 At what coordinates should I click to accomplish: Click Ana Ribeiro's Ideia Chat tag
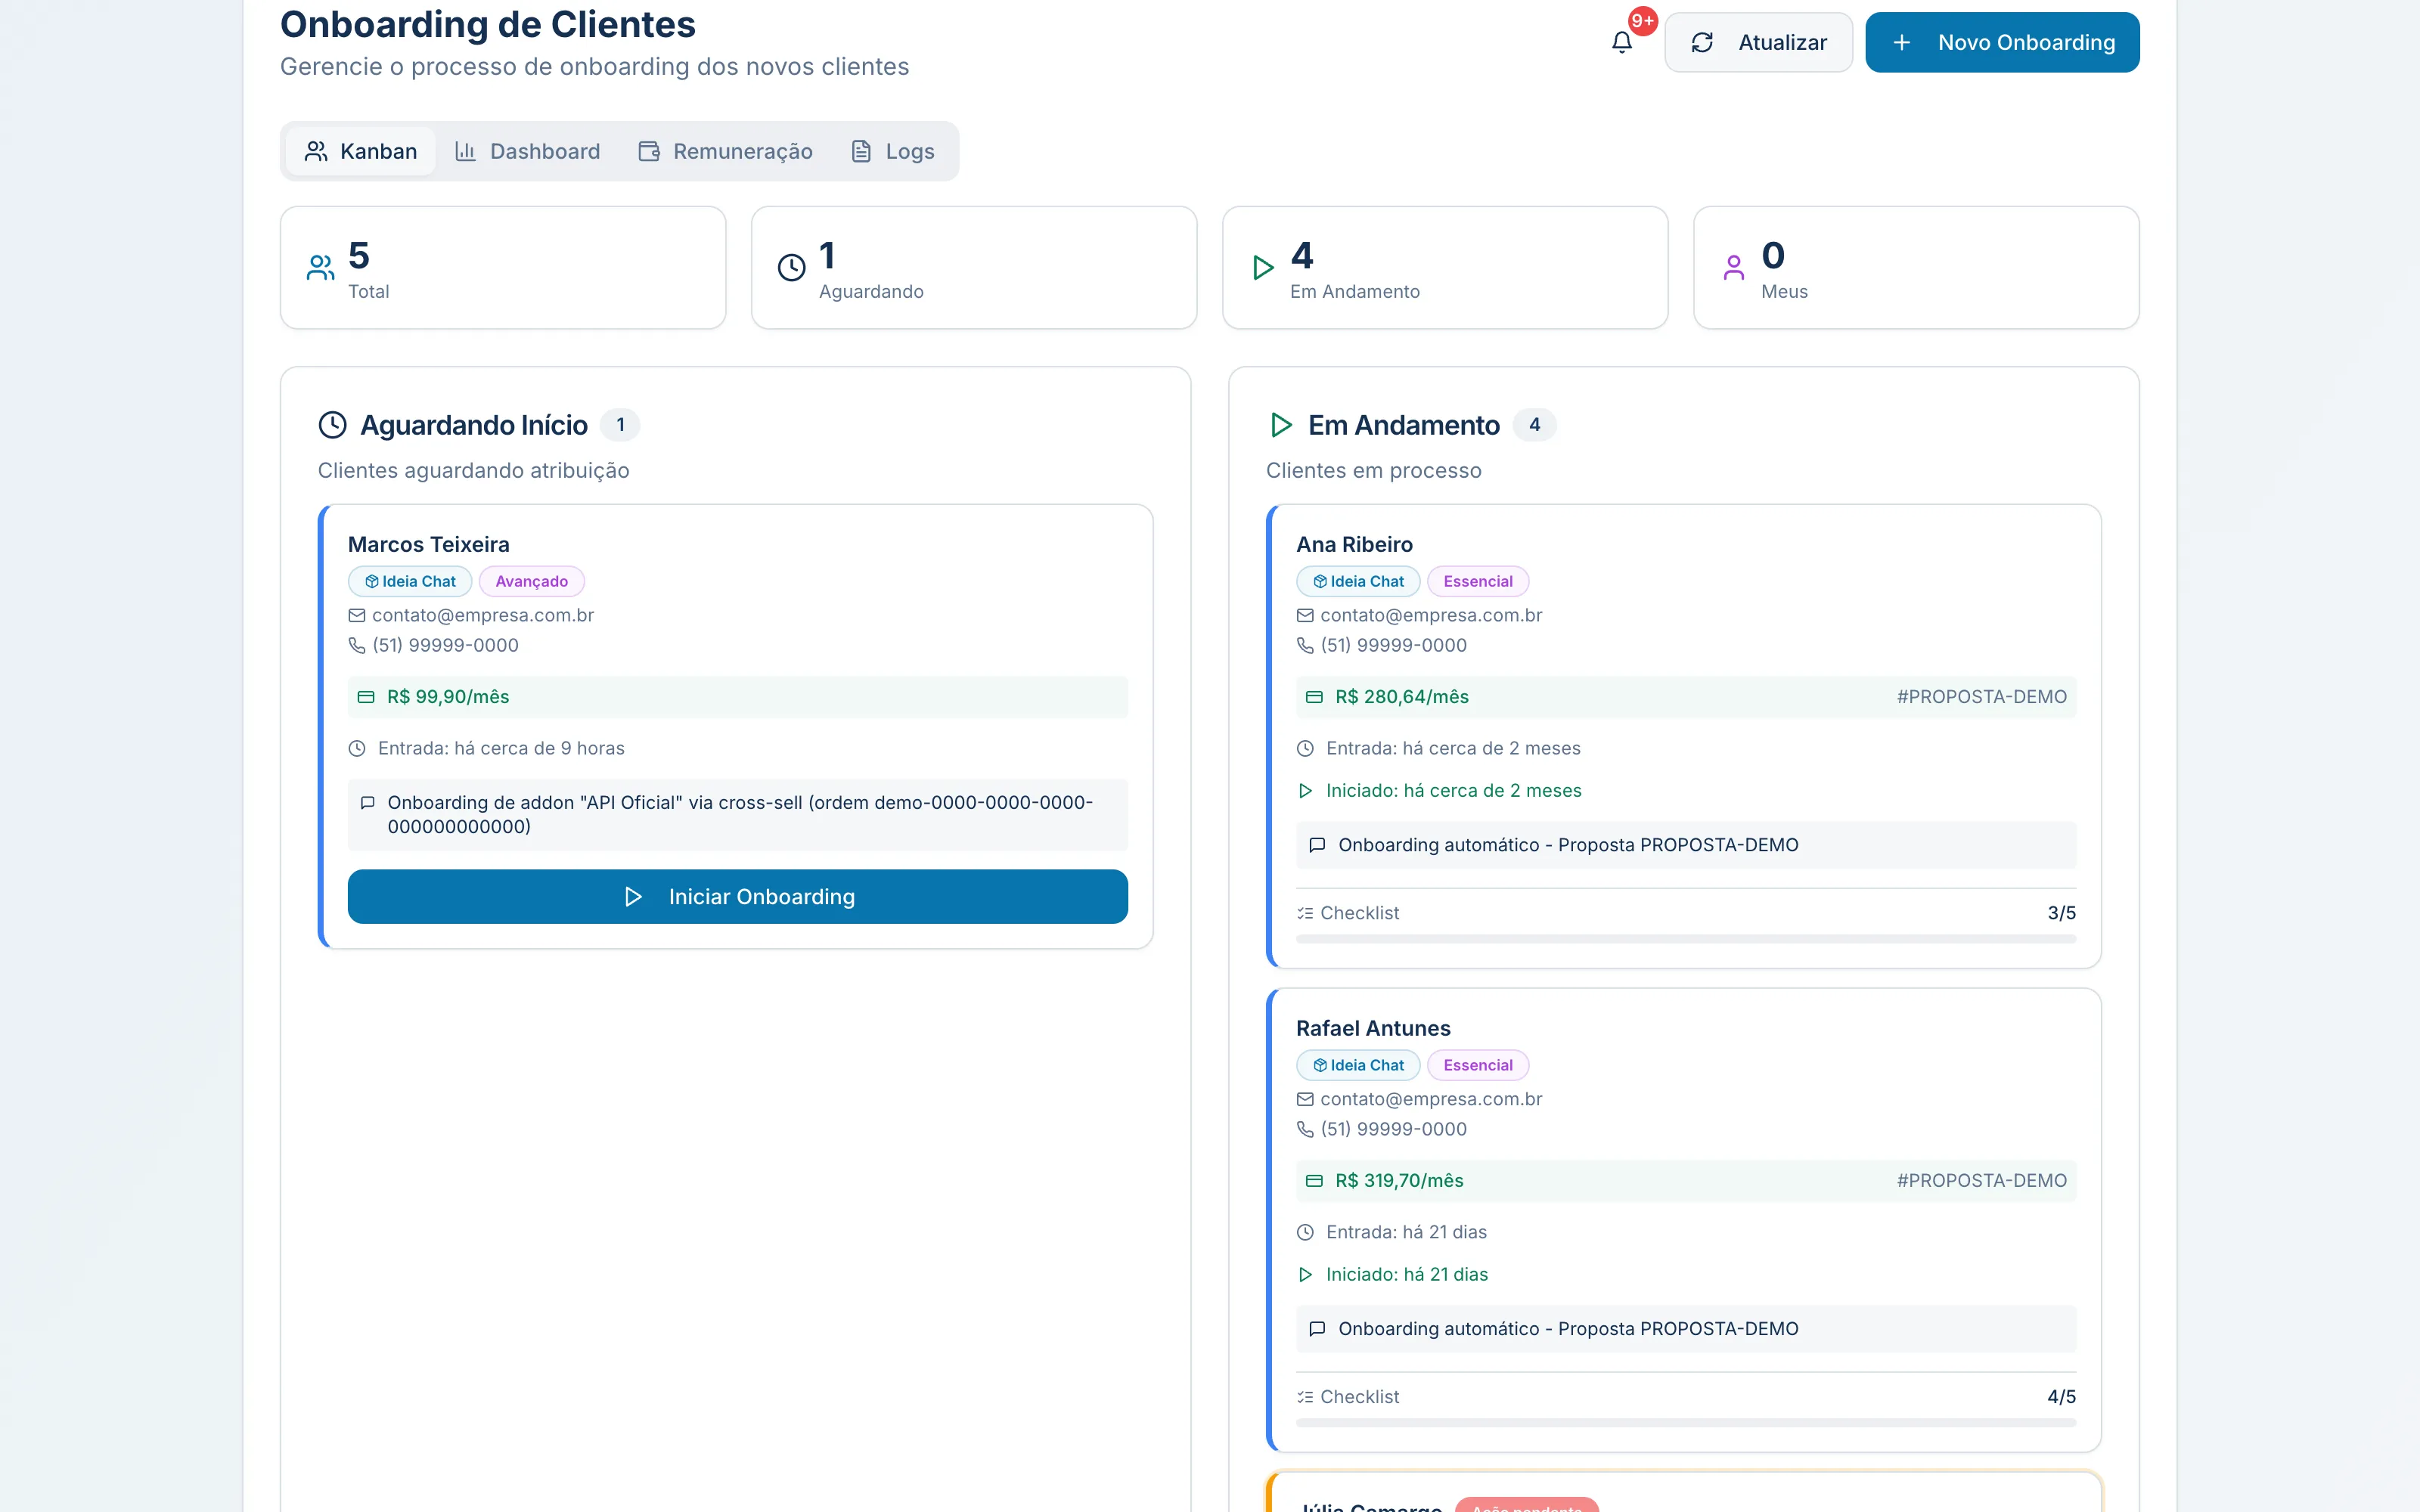coord(1358,581)
